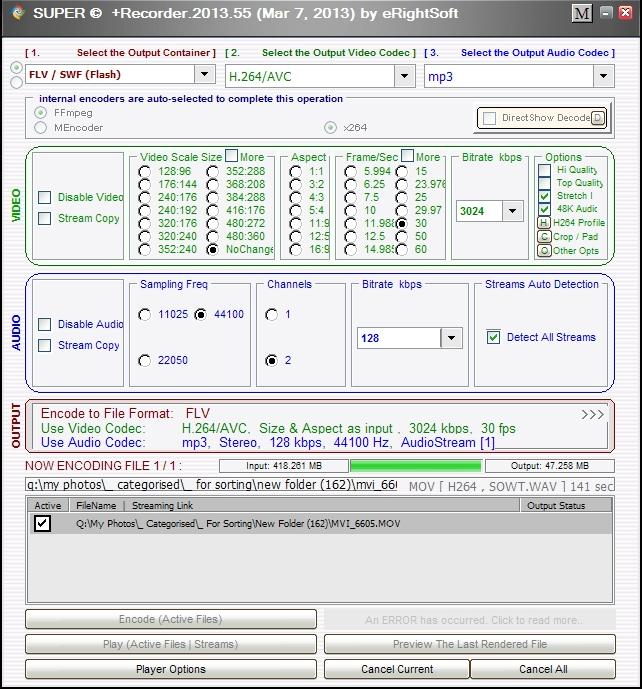Click the current file path field

pos(211,485)
